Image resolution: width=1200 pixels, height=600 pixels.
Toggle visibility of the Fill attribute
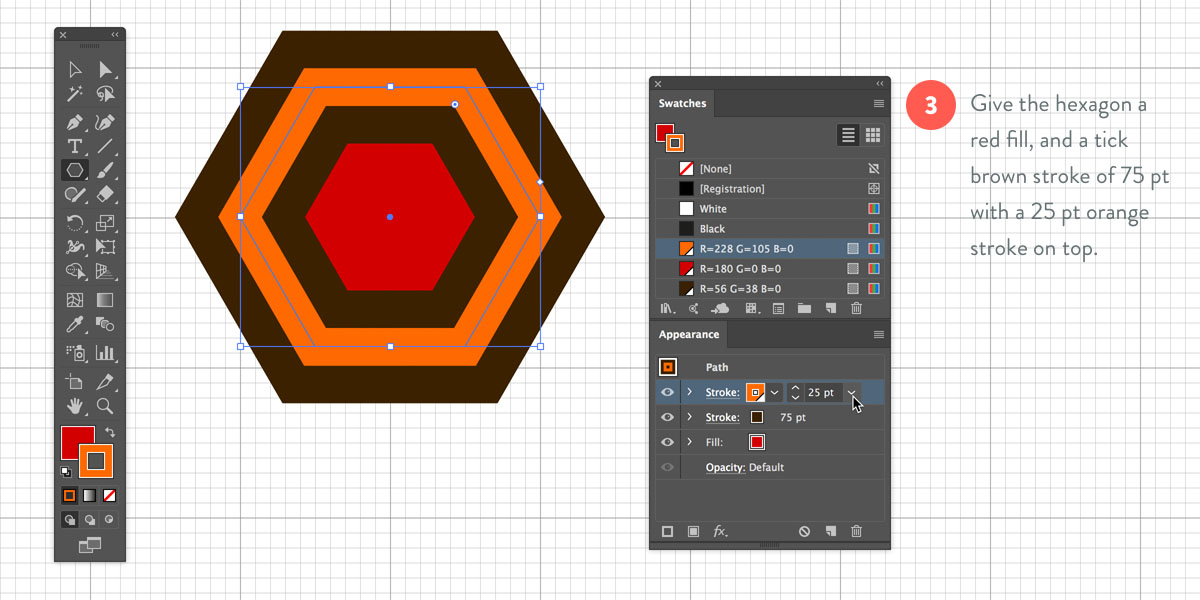click(x=667, y=442)
